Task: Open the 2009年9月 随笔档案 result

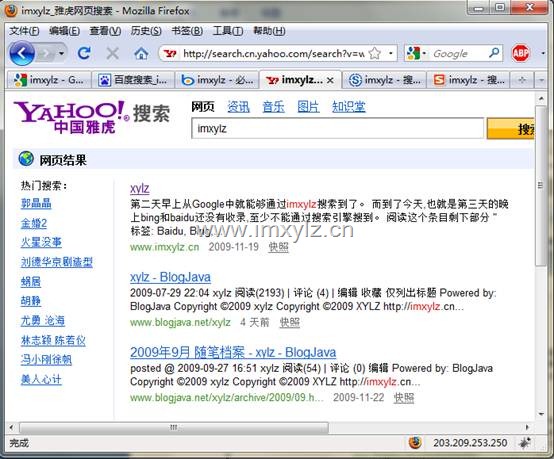Action: point(233,352)
